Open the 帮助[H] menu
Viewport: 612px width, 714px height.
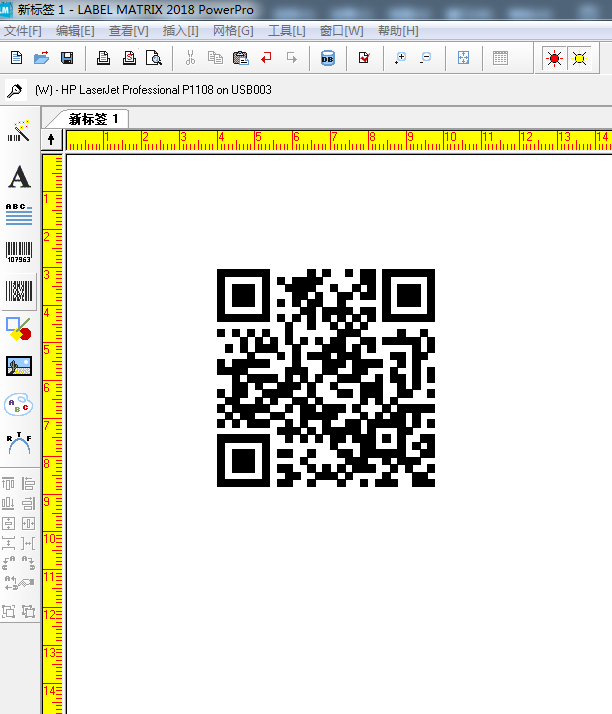click(x=398, y=31)
